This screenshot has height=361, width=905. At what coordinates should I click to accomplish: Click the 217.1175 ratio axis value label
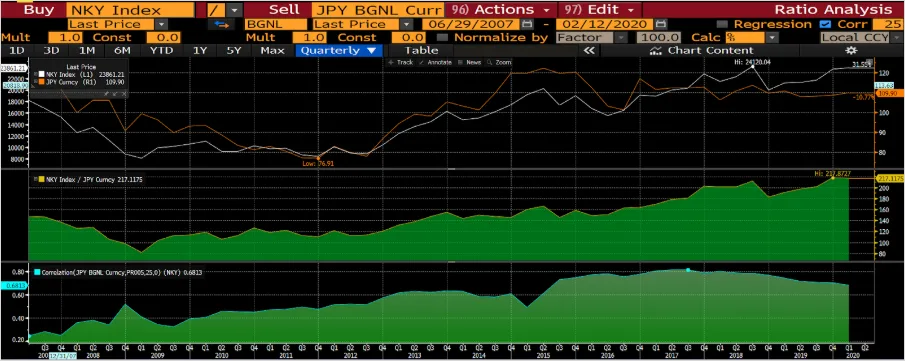(x=889, y=178)
